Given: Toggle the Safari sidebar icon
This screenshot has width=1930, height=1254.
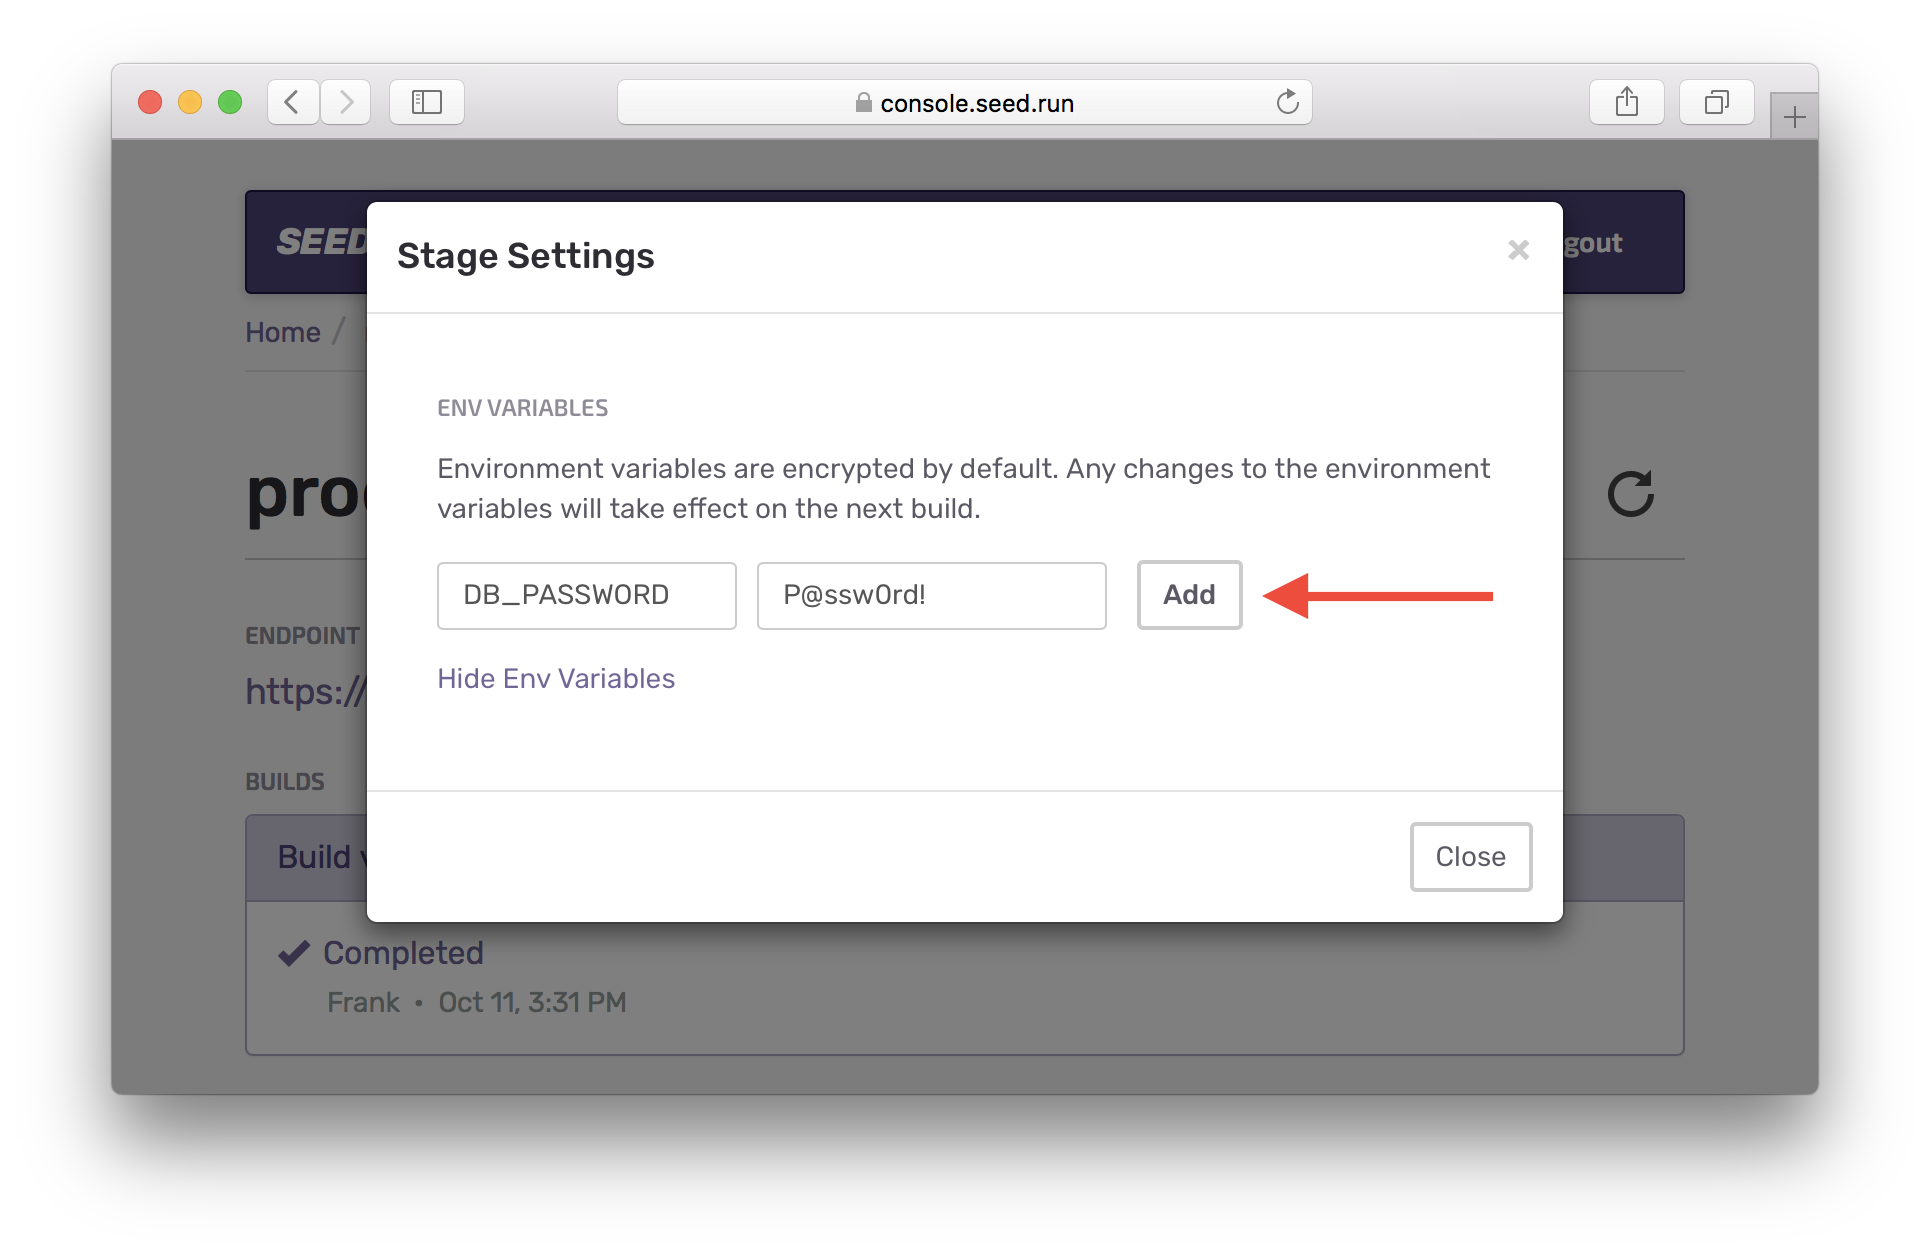Looking at the screenshot, I should click(x=427, y=102).
